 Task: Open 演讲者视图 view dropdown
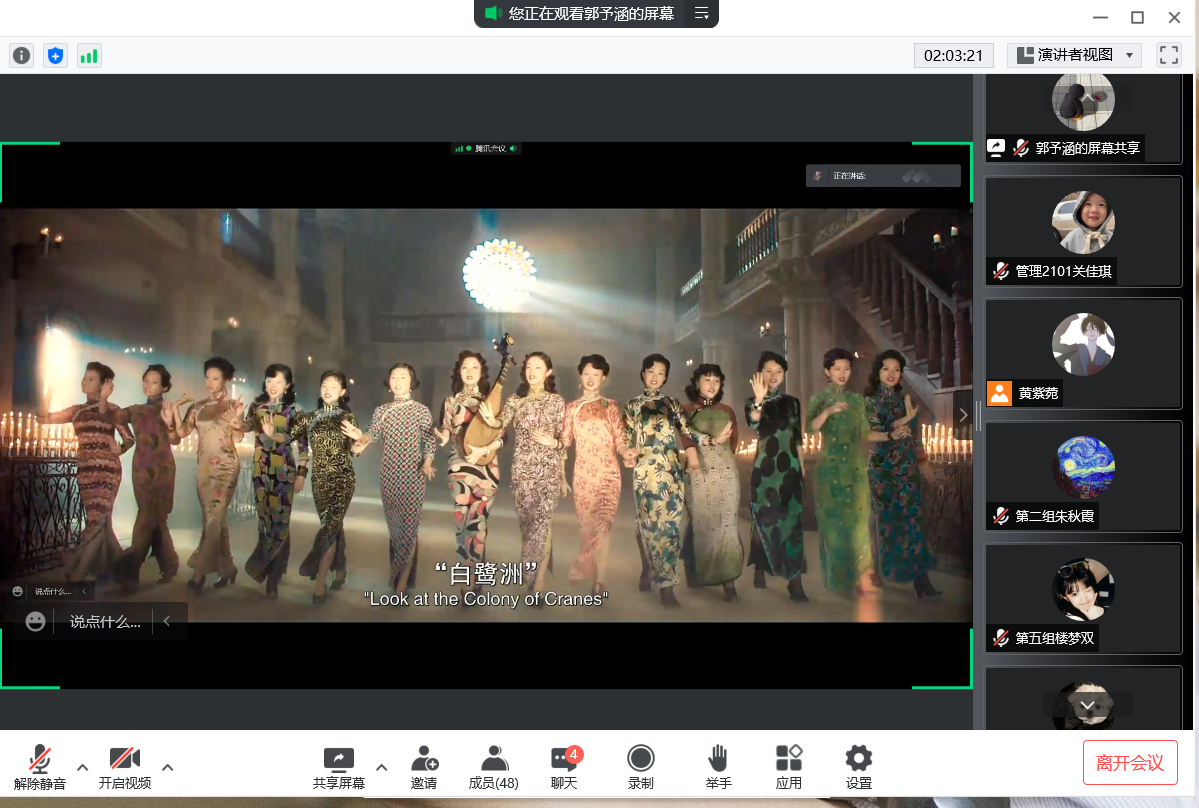tap(1074, 55)
